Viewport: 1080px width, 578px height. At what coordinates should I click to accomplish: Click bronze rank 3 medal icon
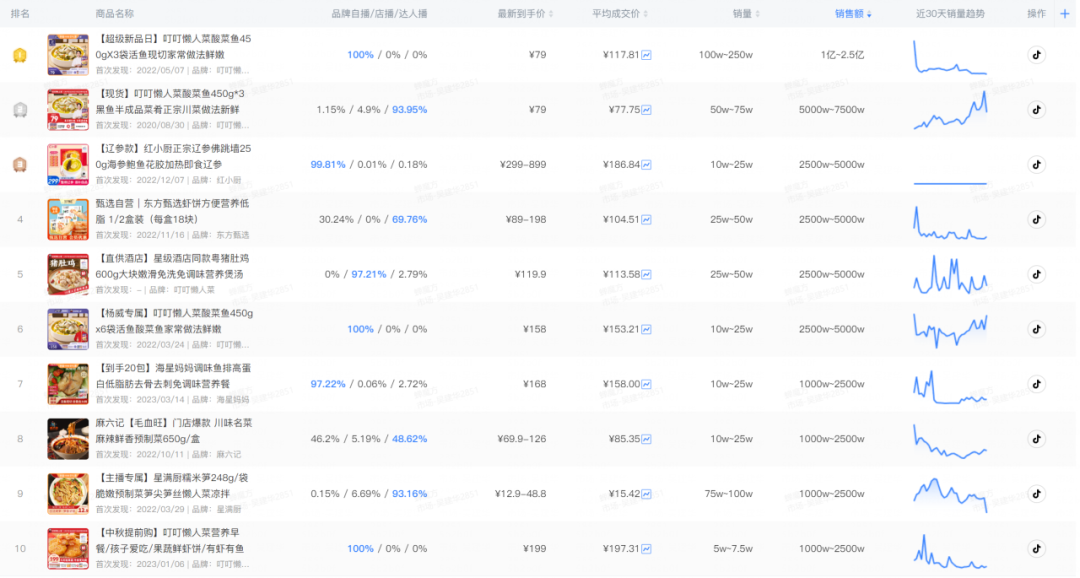click(x=20, y=165)
